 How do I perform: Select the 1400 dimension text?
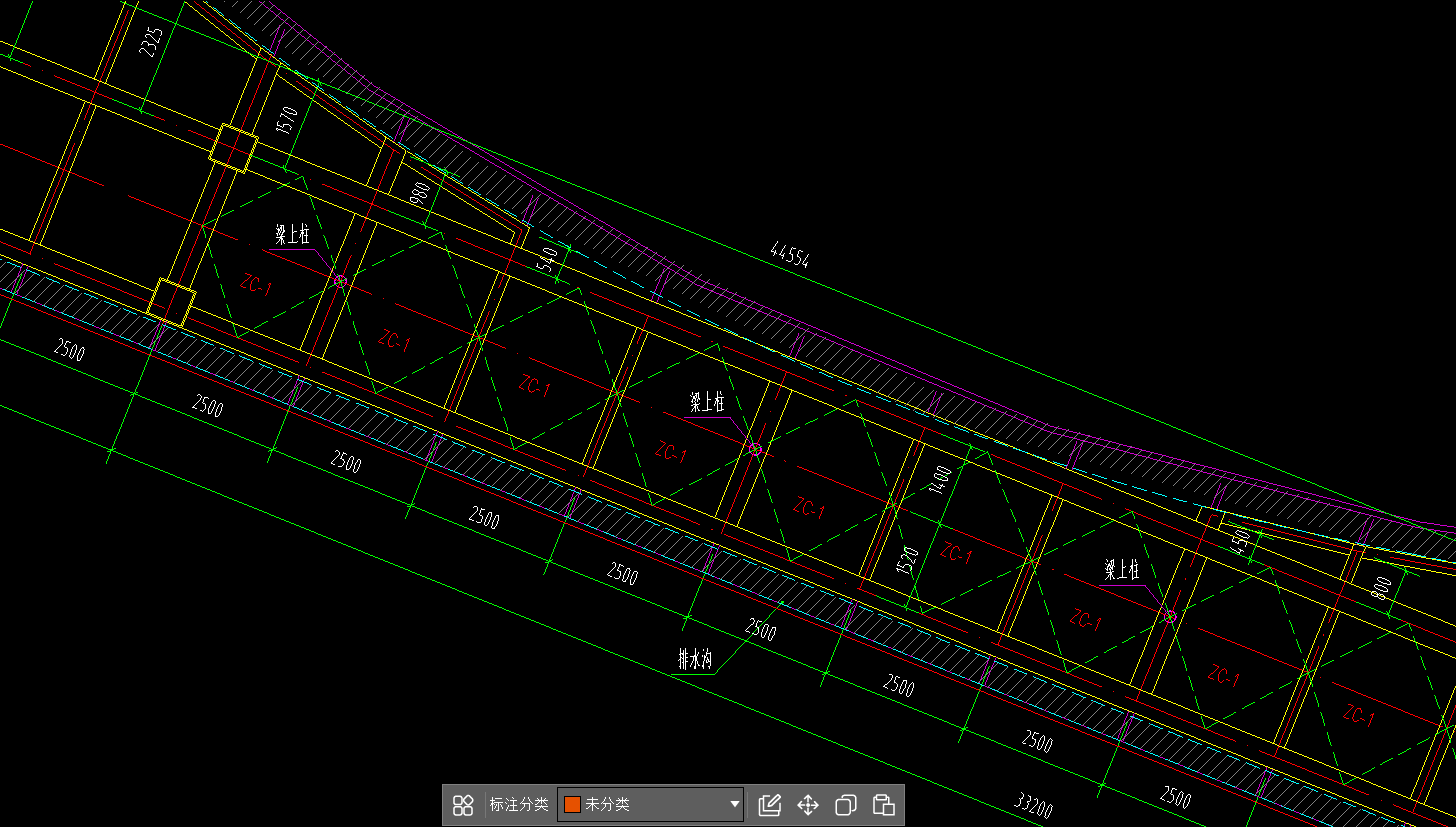click(939, 481)
